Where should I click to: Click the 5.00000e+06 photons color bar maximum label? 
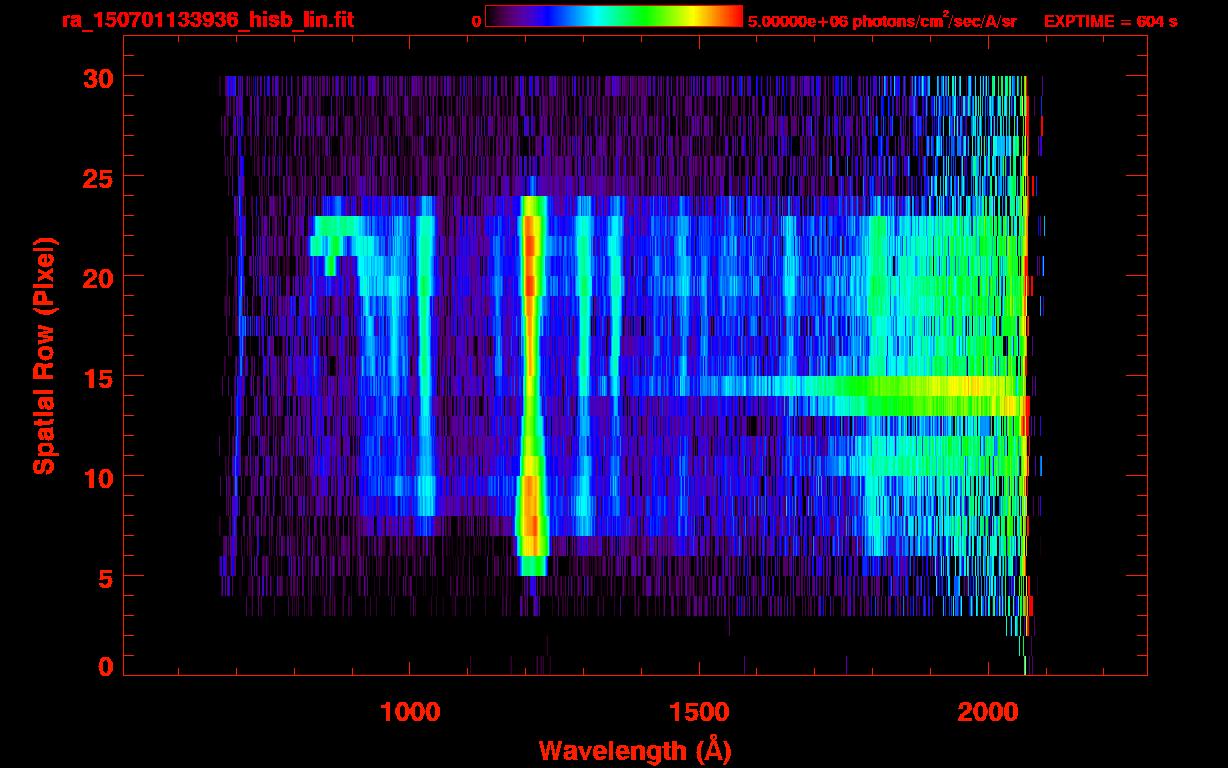pos(881,21)
